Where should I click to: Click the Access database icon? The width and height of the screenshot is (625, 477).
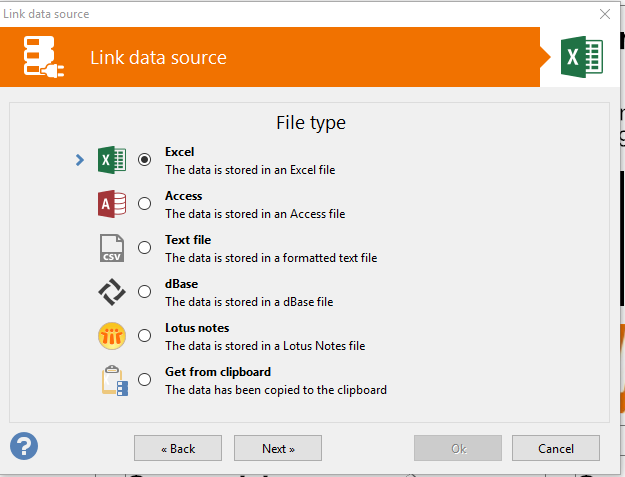(112, 204)
